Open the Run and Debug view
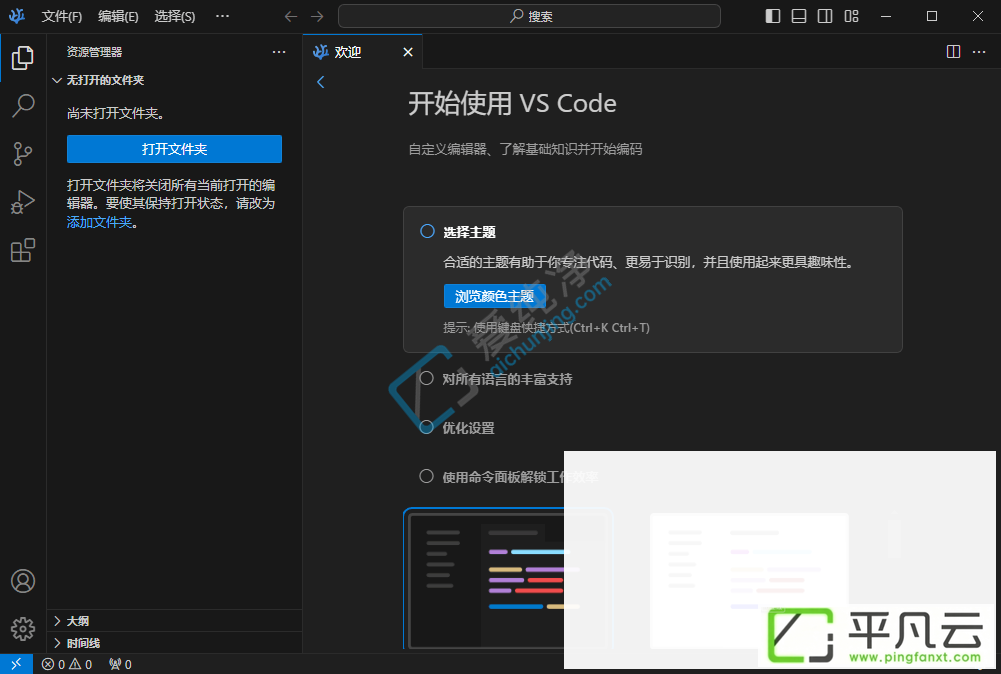 [x=22, y=202]
